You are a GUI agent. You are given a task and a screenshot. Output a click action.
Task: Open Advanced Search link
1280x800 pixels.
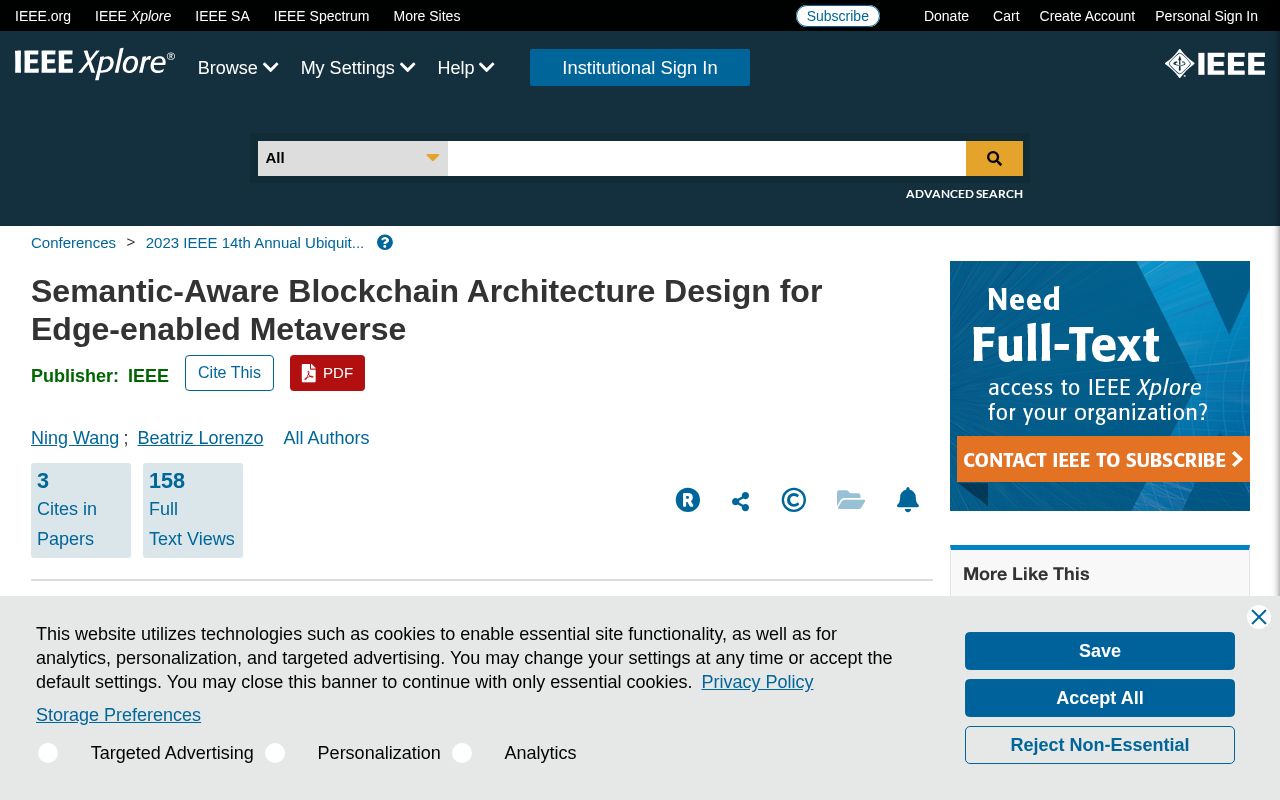(964, 194)
